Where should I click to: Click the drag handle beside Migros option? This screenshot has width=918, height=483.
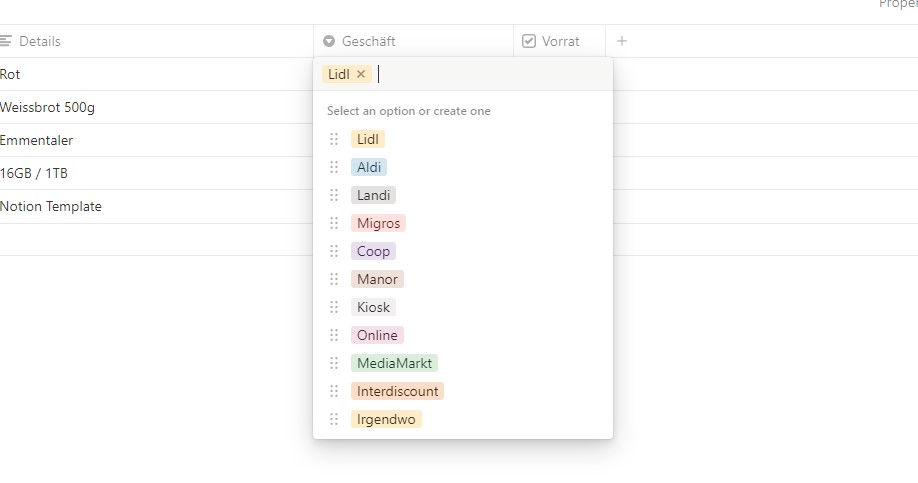[x=334, y=223]
